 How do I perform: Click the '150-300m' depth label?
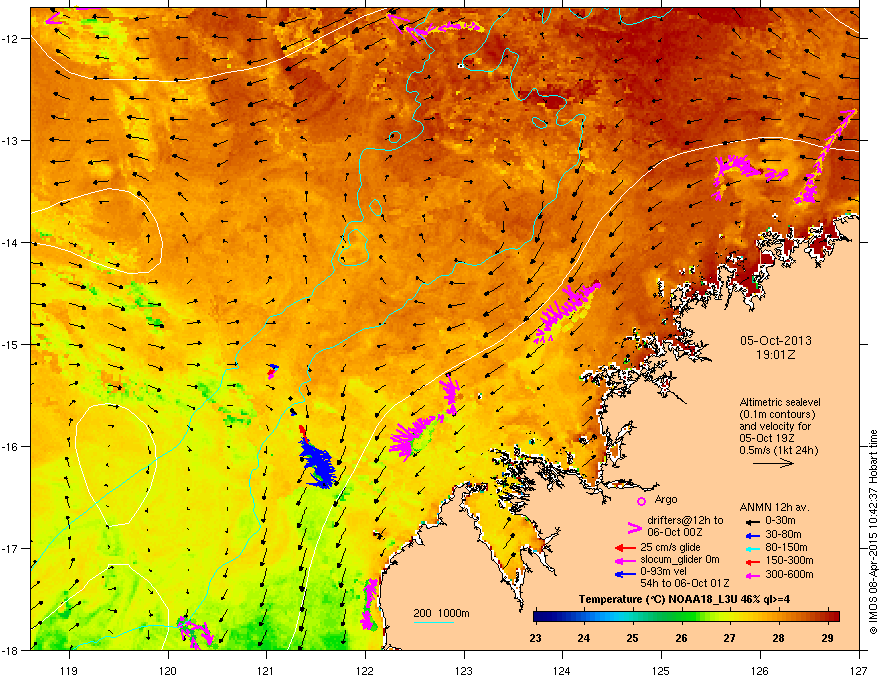pos(789,560)
